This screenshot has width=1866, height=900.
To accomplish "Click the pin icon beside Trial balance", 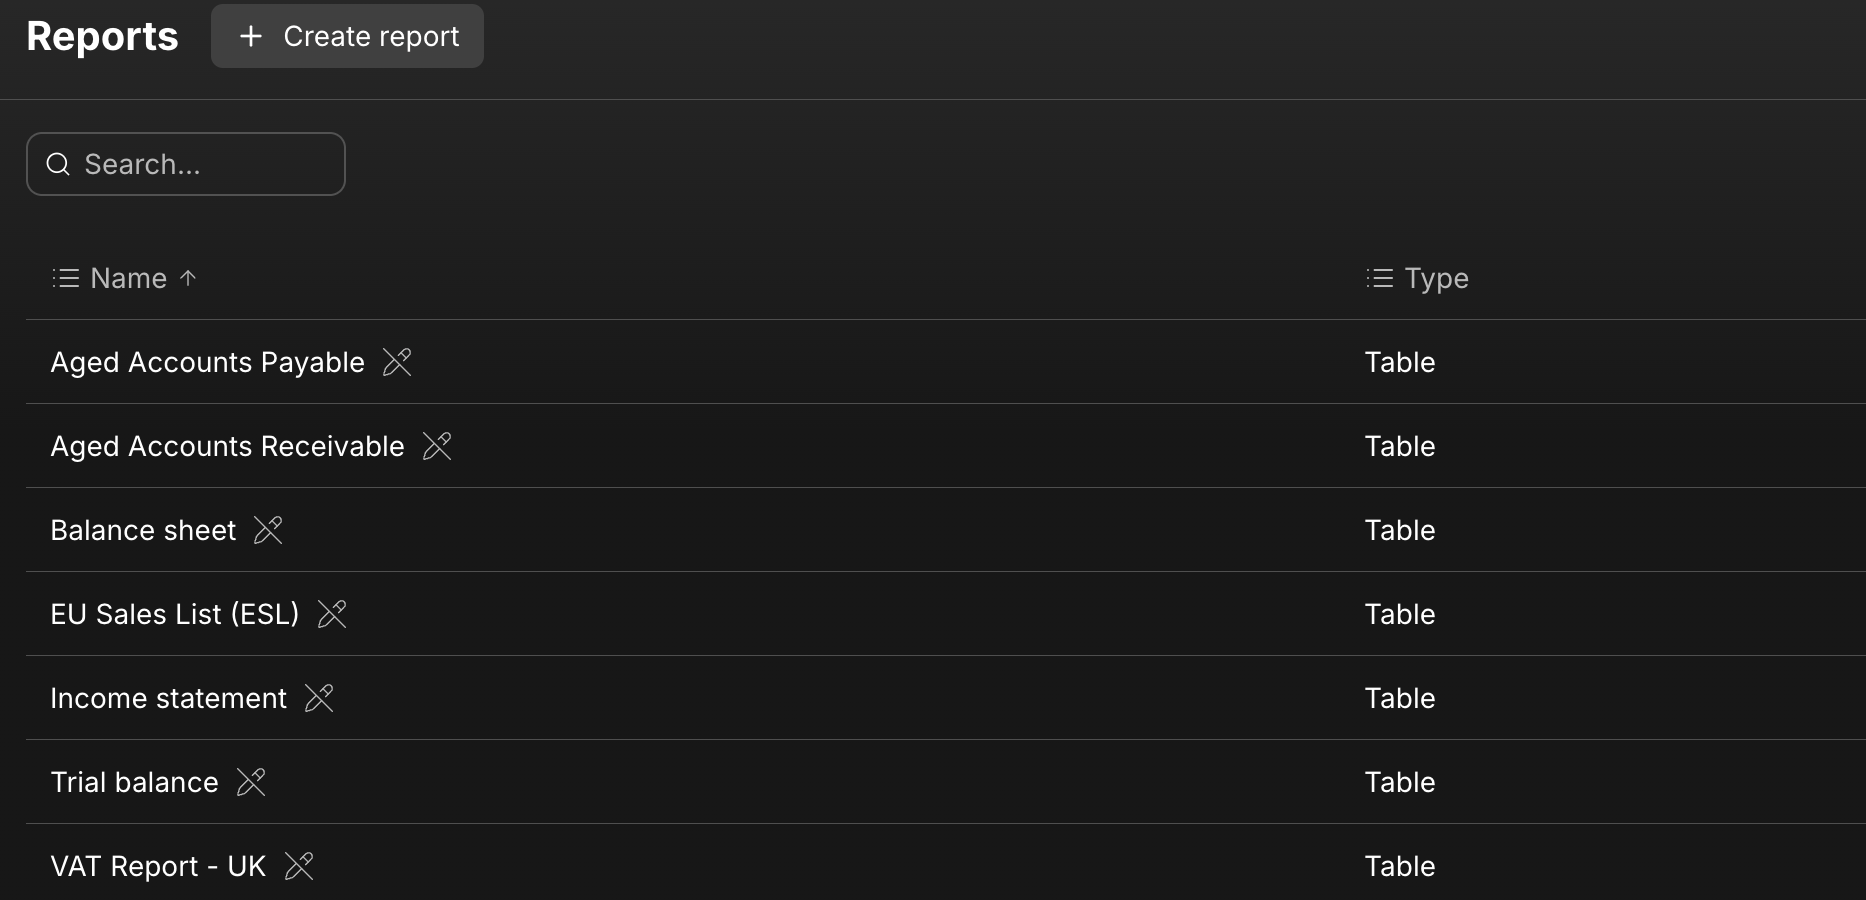I will pos(251,782).
